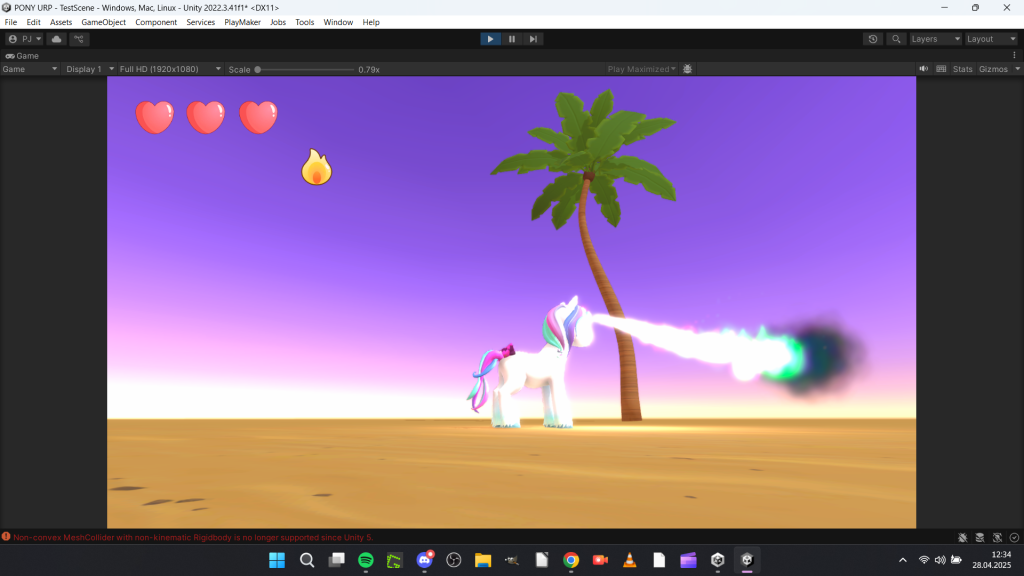
Task: Advance one frame with the Step button
Action: click(x=534, y=39)
